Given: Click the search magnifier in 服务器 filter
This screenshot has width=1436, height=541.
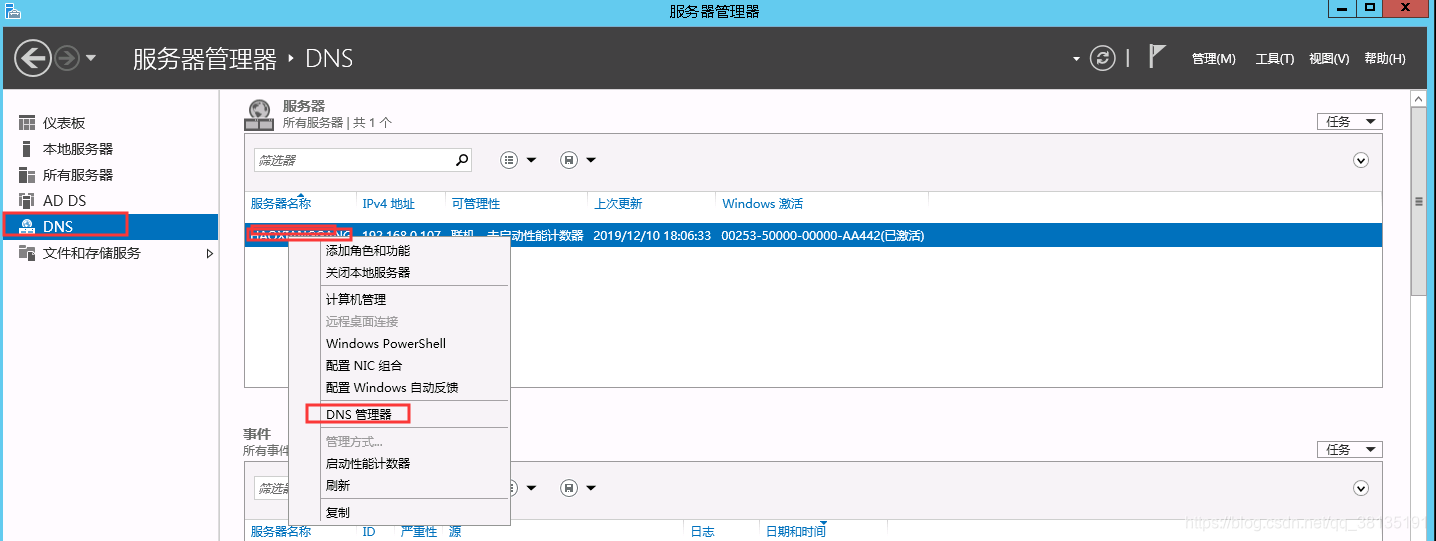Looking at the screenshot, I should 462,160.
